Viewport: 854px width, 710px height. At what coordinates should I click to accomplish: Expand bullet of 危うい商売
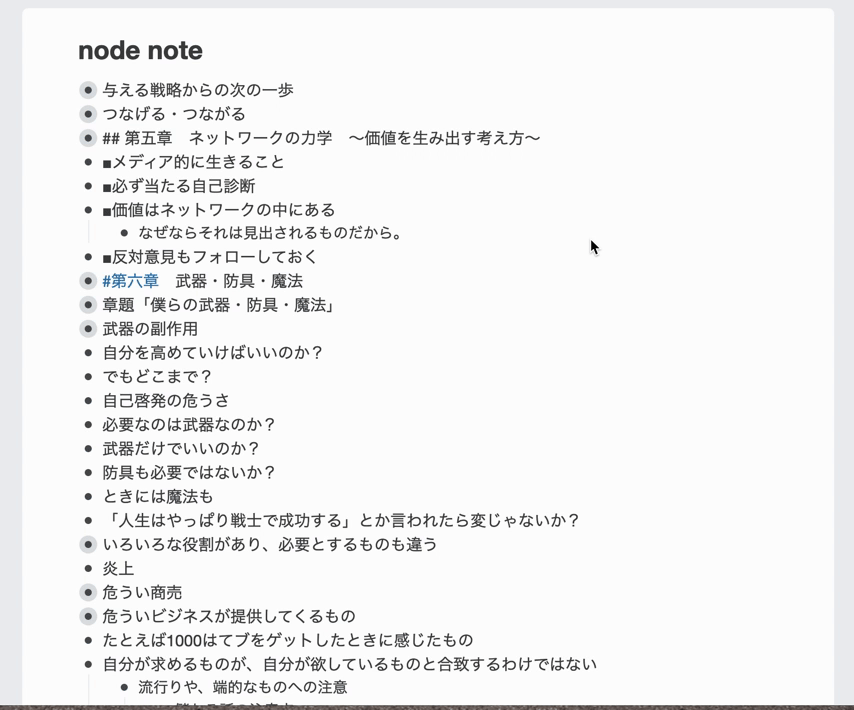click(88, 592)
